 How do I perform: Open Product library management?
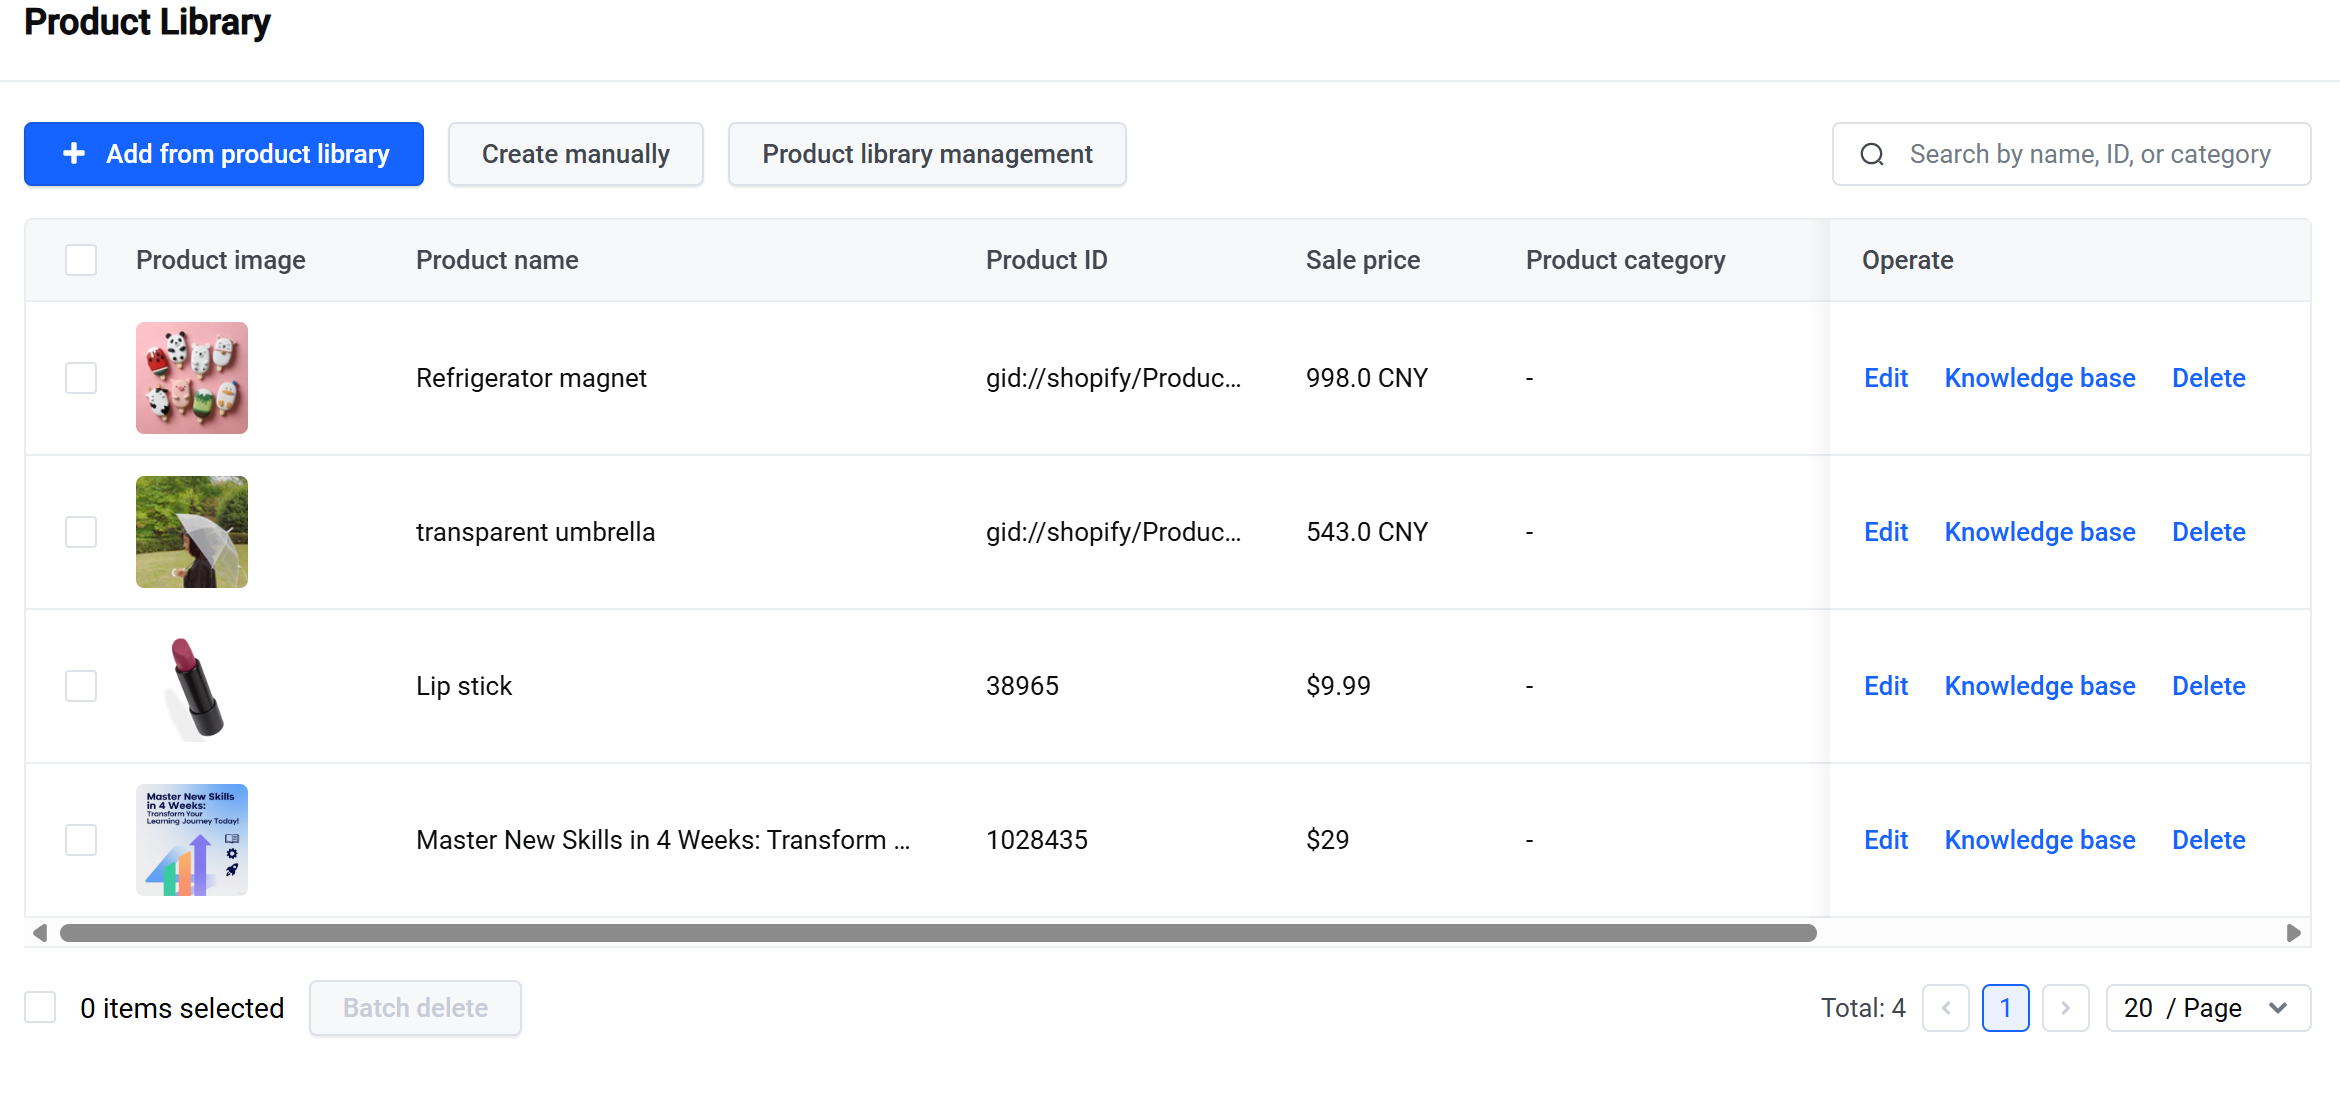pos(927,154)
